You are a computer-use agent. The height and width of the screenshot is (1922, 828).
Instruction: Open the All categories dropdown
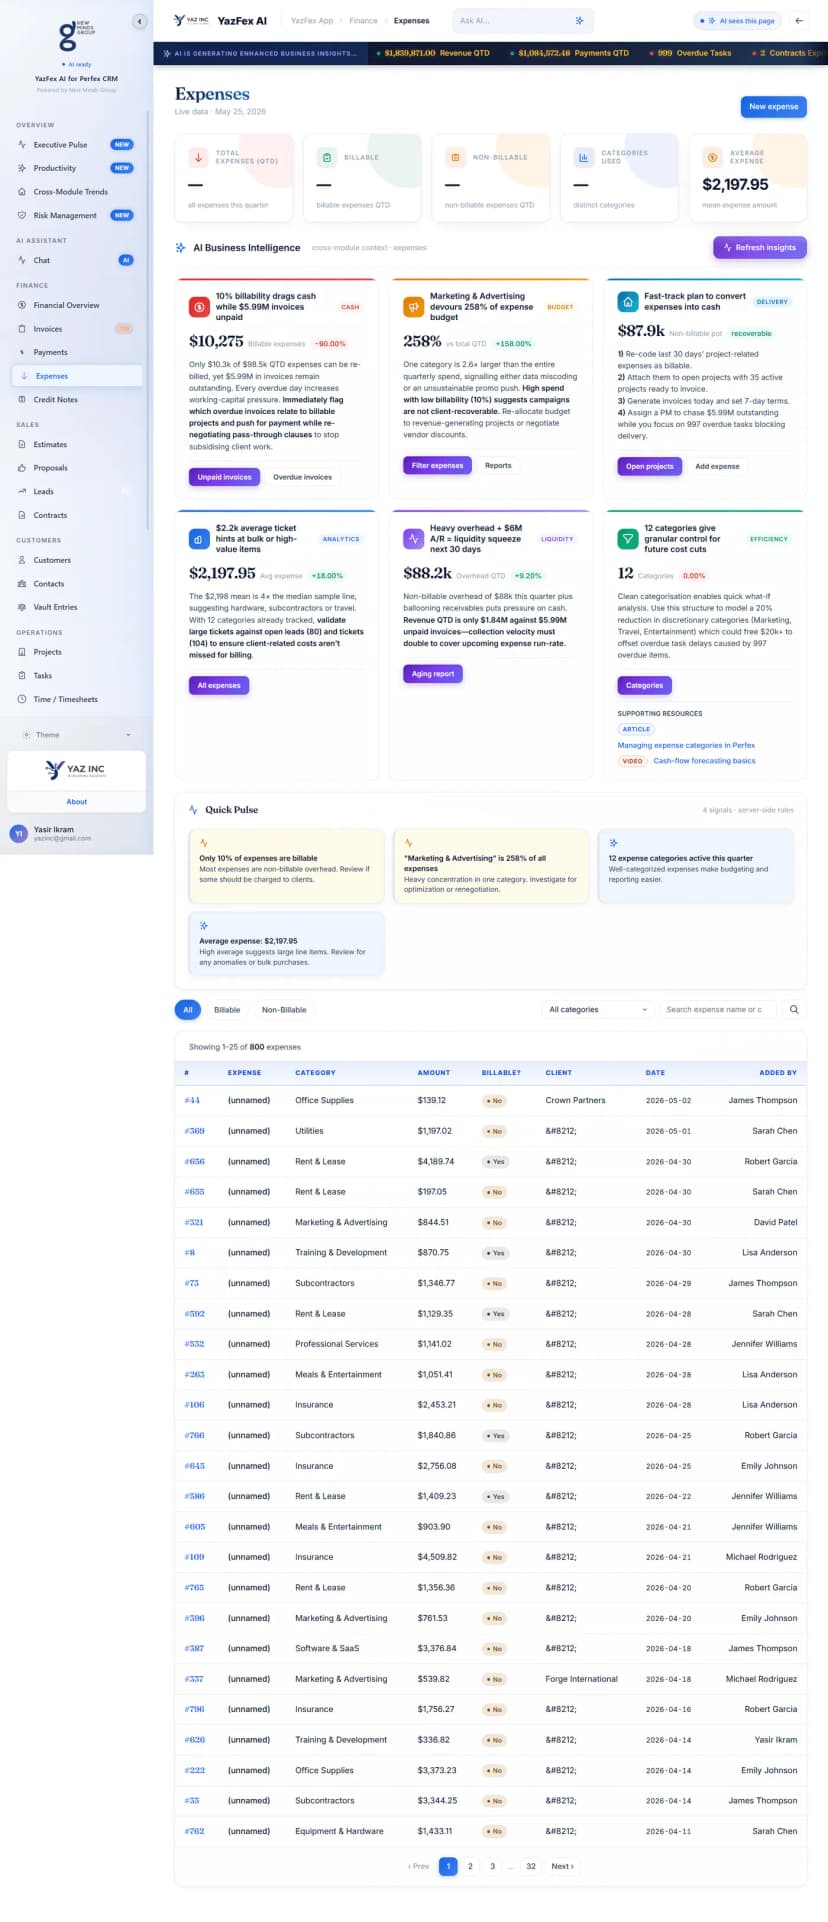pyautogui.click(x=598, y=1010)
